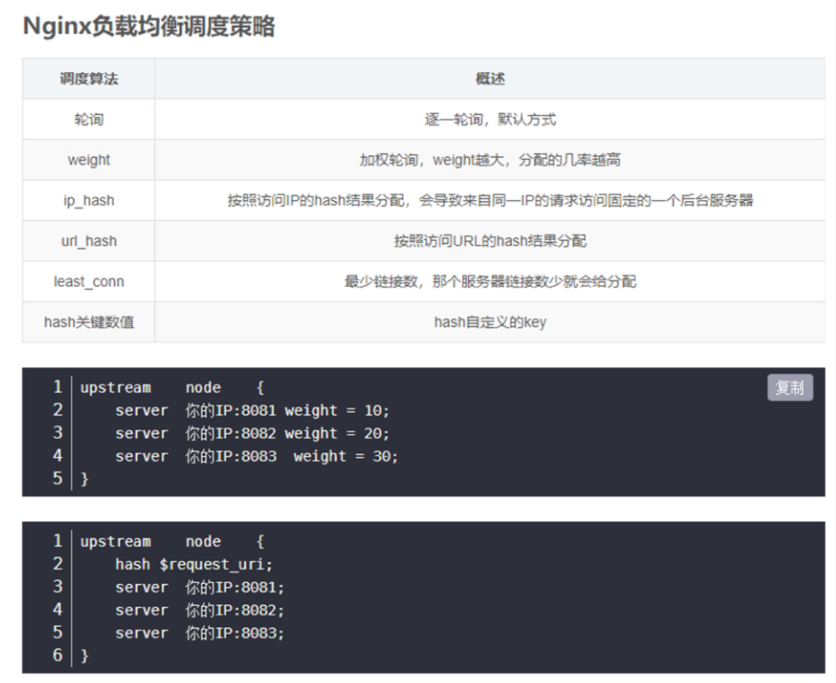The image size is (836, 683).
Task: Click line 'server 你的IP:8083;' in second block
Action: pyautogui.click(x=200, y=633)
